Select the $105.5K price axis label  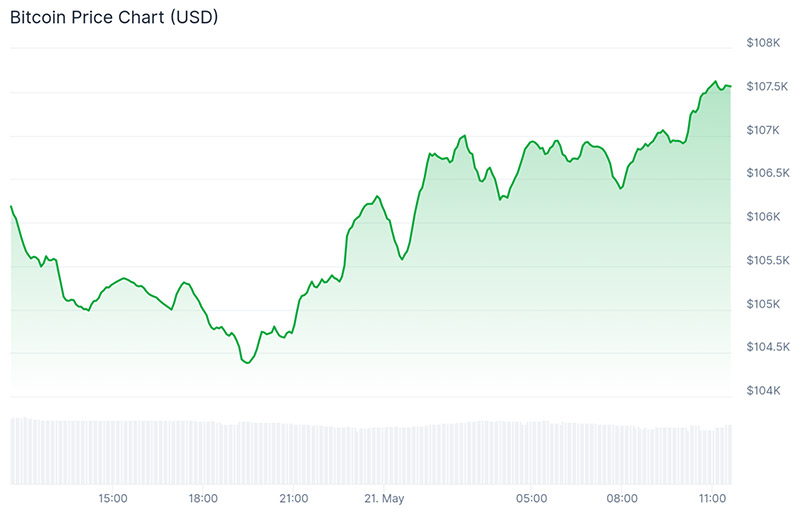pyautogui.click(x=768, y=261)
